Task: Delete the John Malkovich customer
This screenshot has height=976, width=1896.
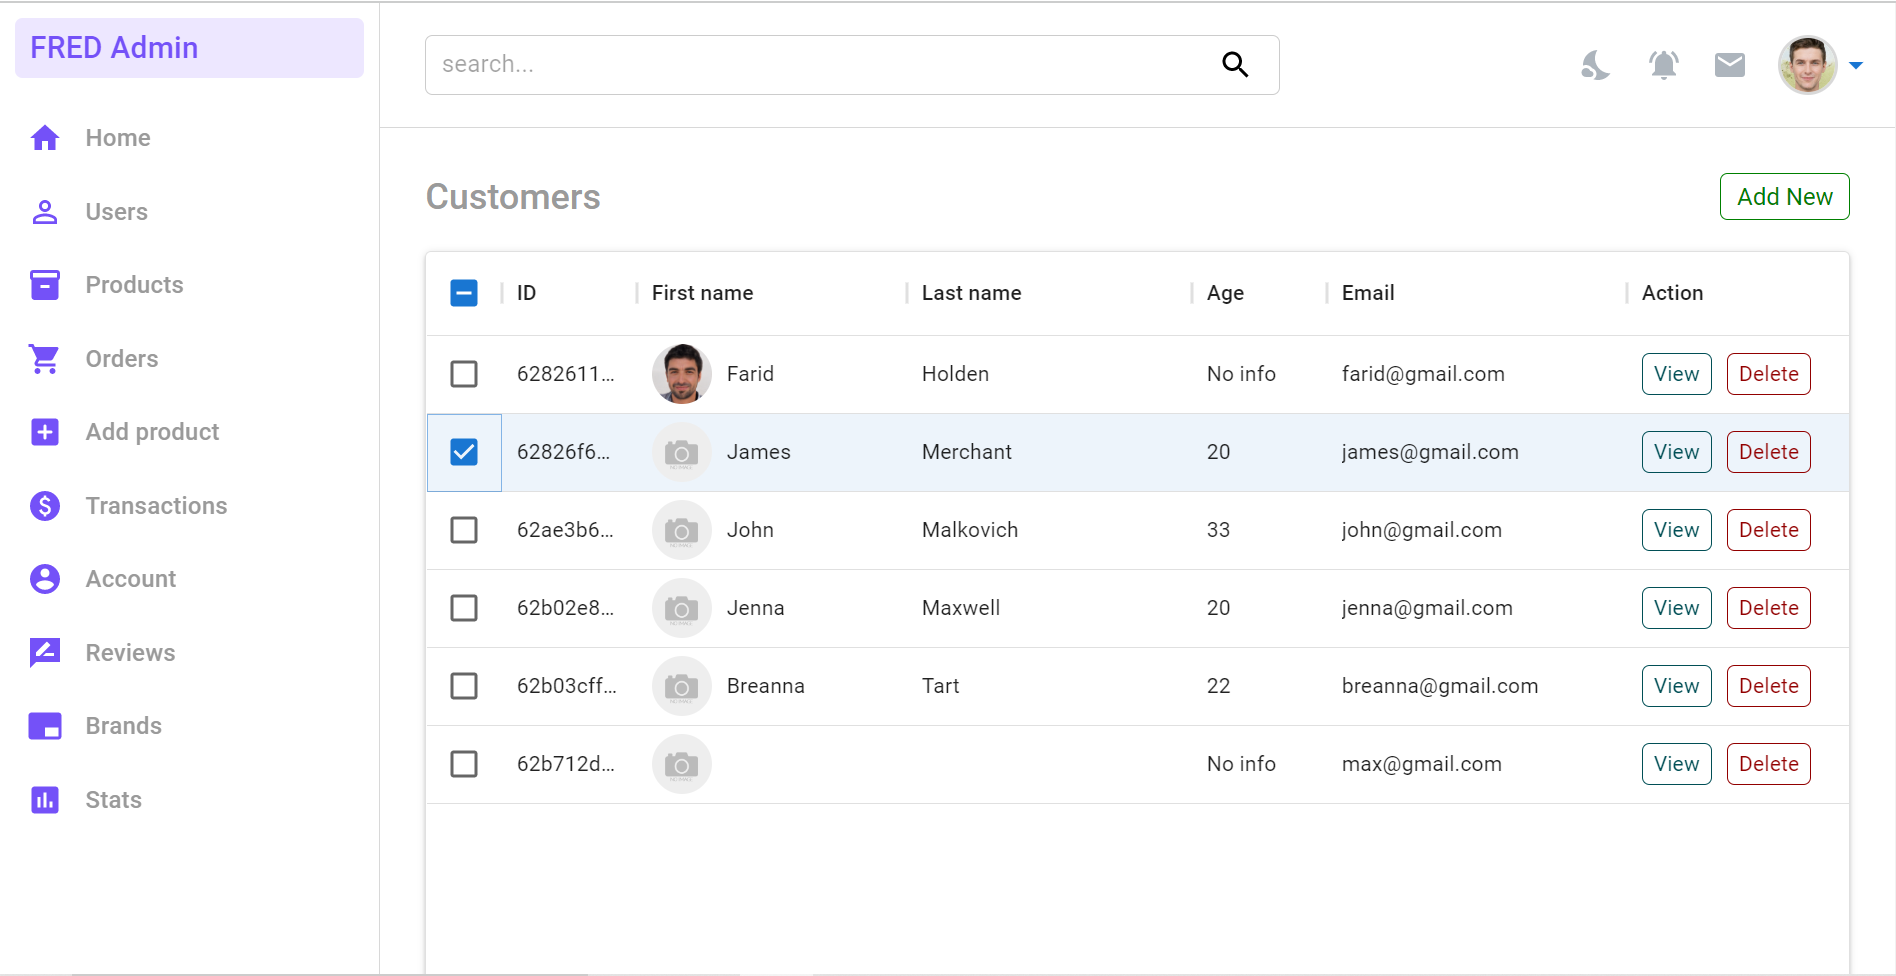Action: 1769,530
